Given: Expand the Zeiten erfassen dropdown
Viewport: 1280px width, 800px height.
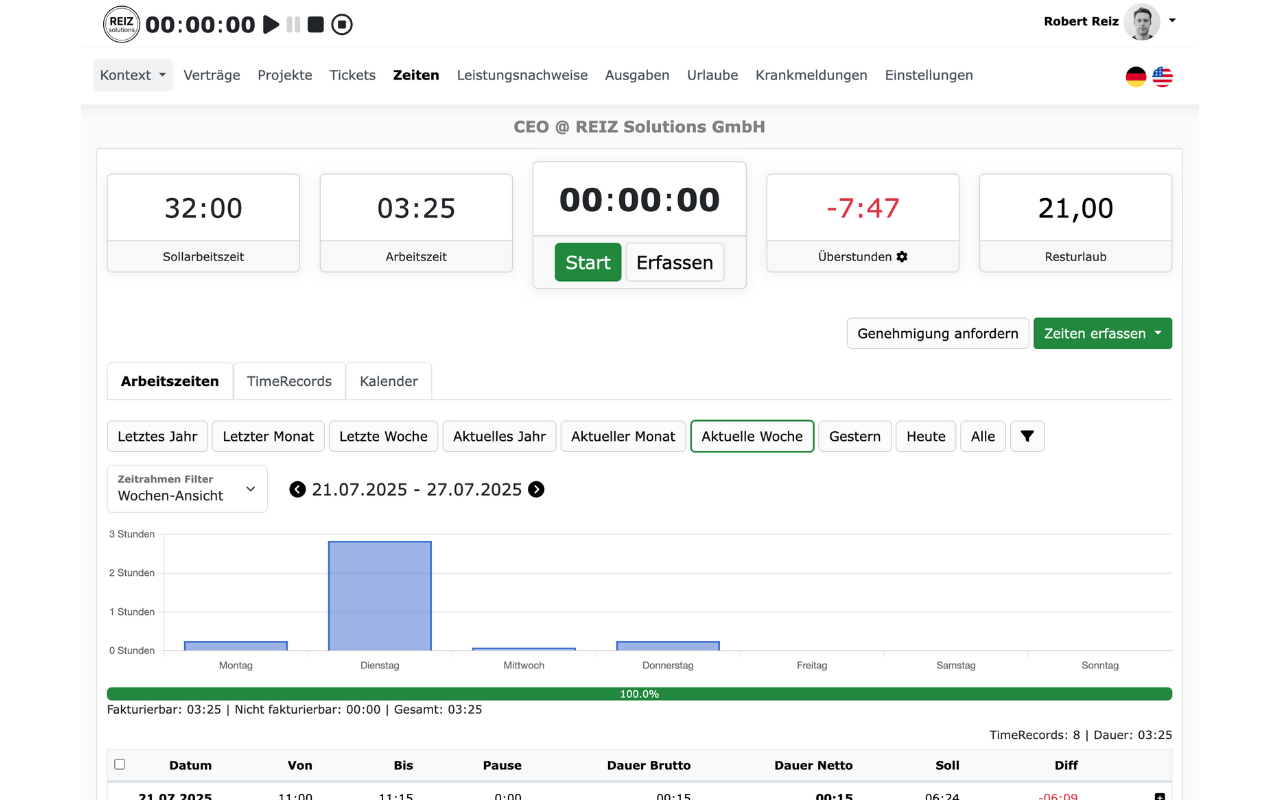Looking at the screenshot, I should click(1102, 334).
